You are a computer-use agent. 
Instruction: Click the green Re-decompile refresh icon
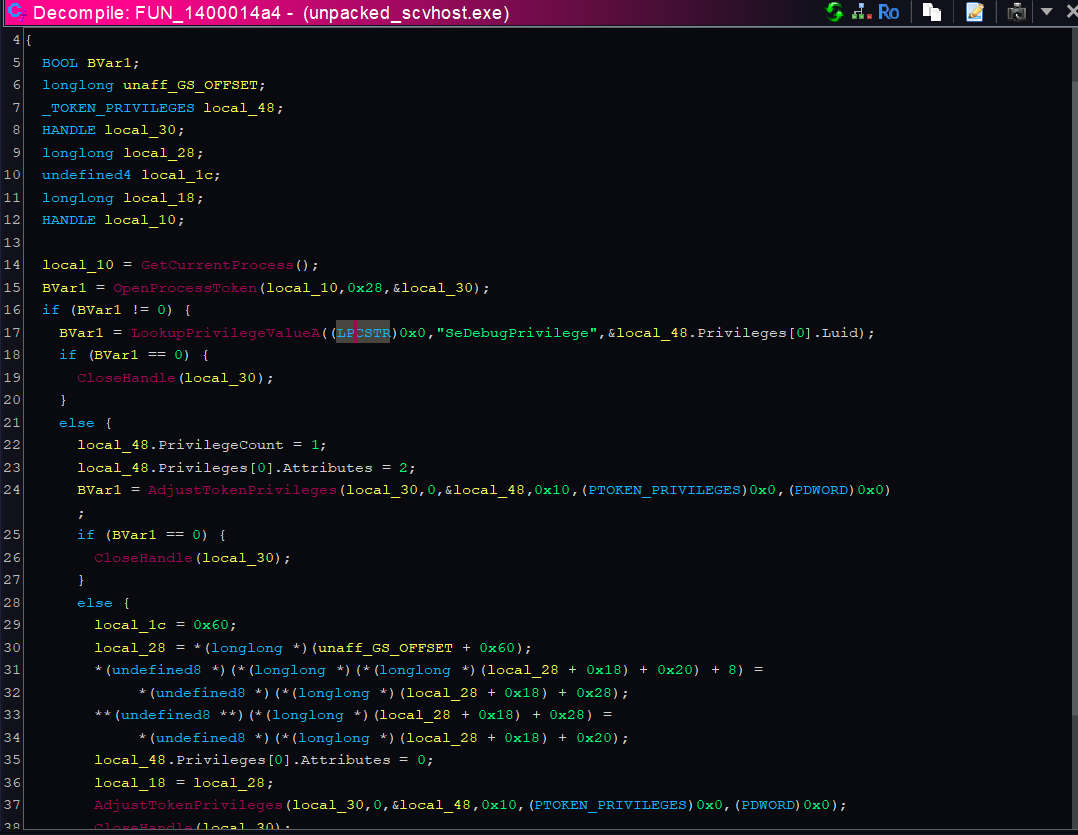[834, 12]
